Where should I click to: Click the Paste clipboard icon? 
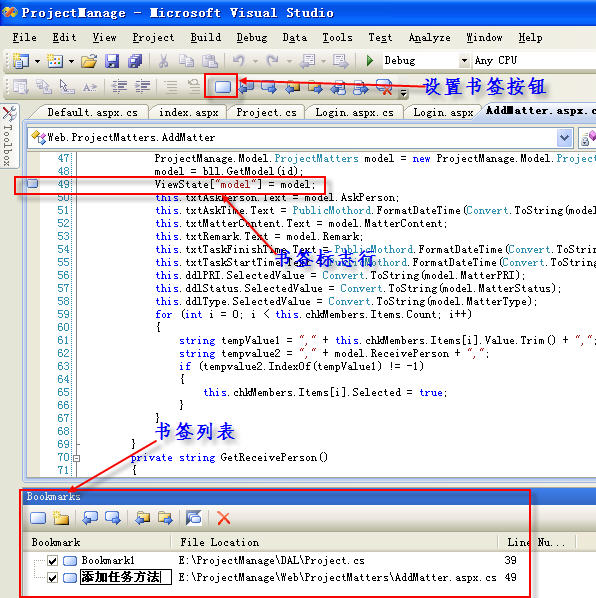pyautogui.click(x=209, y=61)
